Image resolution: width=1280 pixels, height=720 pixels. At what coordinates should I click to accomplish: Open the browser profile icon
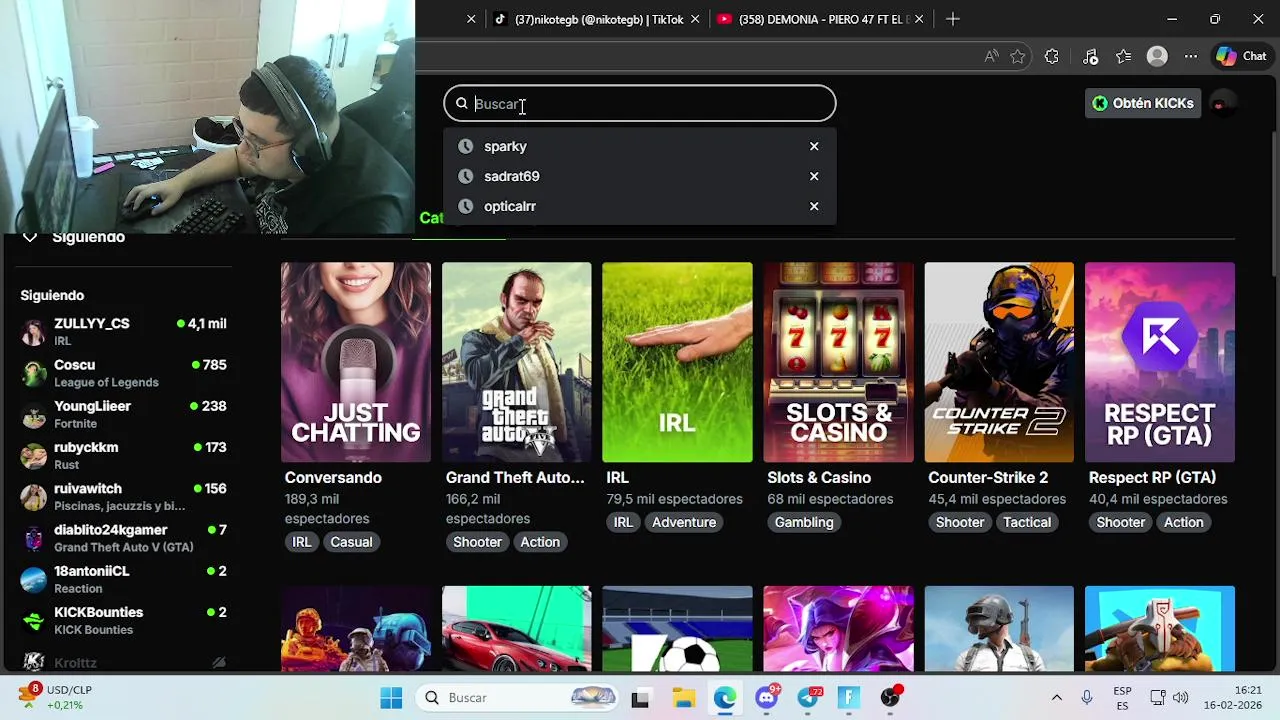point(1157,57)
